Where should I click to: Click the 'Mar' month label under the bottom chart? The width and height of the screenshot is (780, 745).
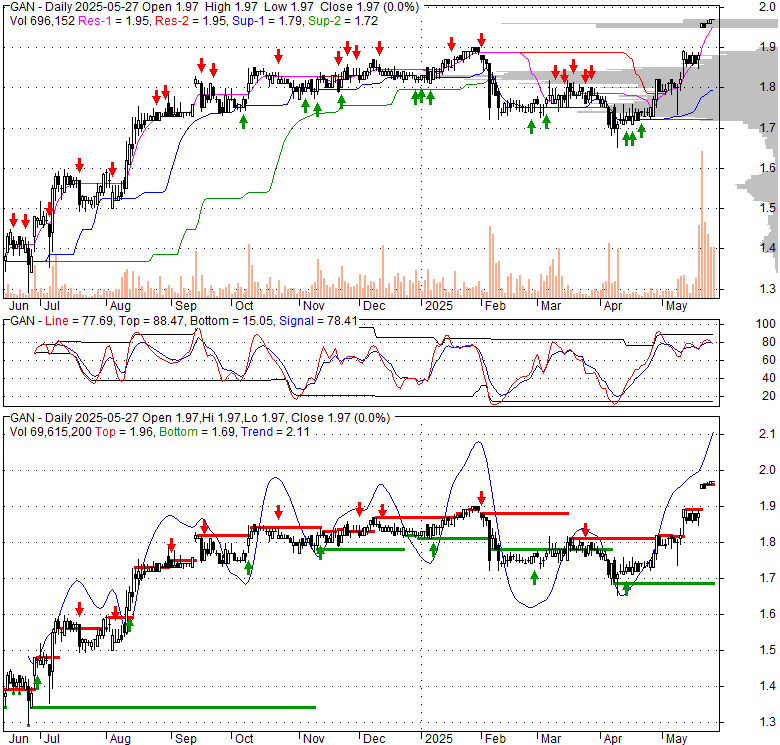551,739
